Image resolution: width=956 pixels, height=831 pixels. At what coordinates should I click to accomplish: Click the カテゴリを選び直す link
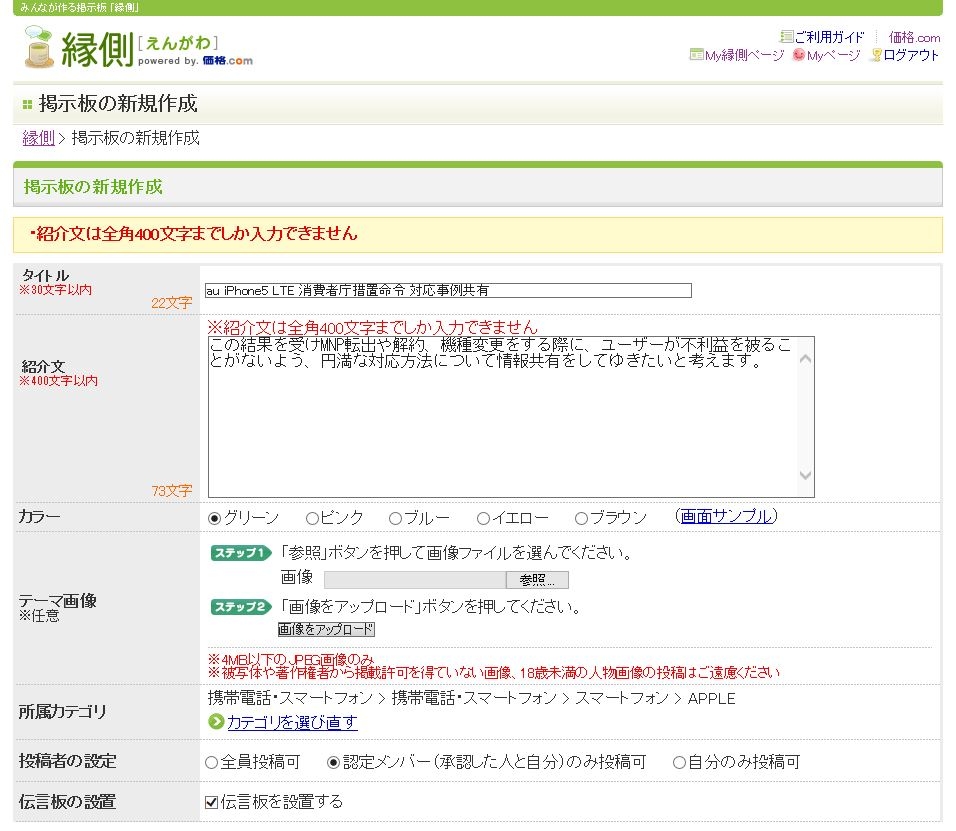[292, 722]
